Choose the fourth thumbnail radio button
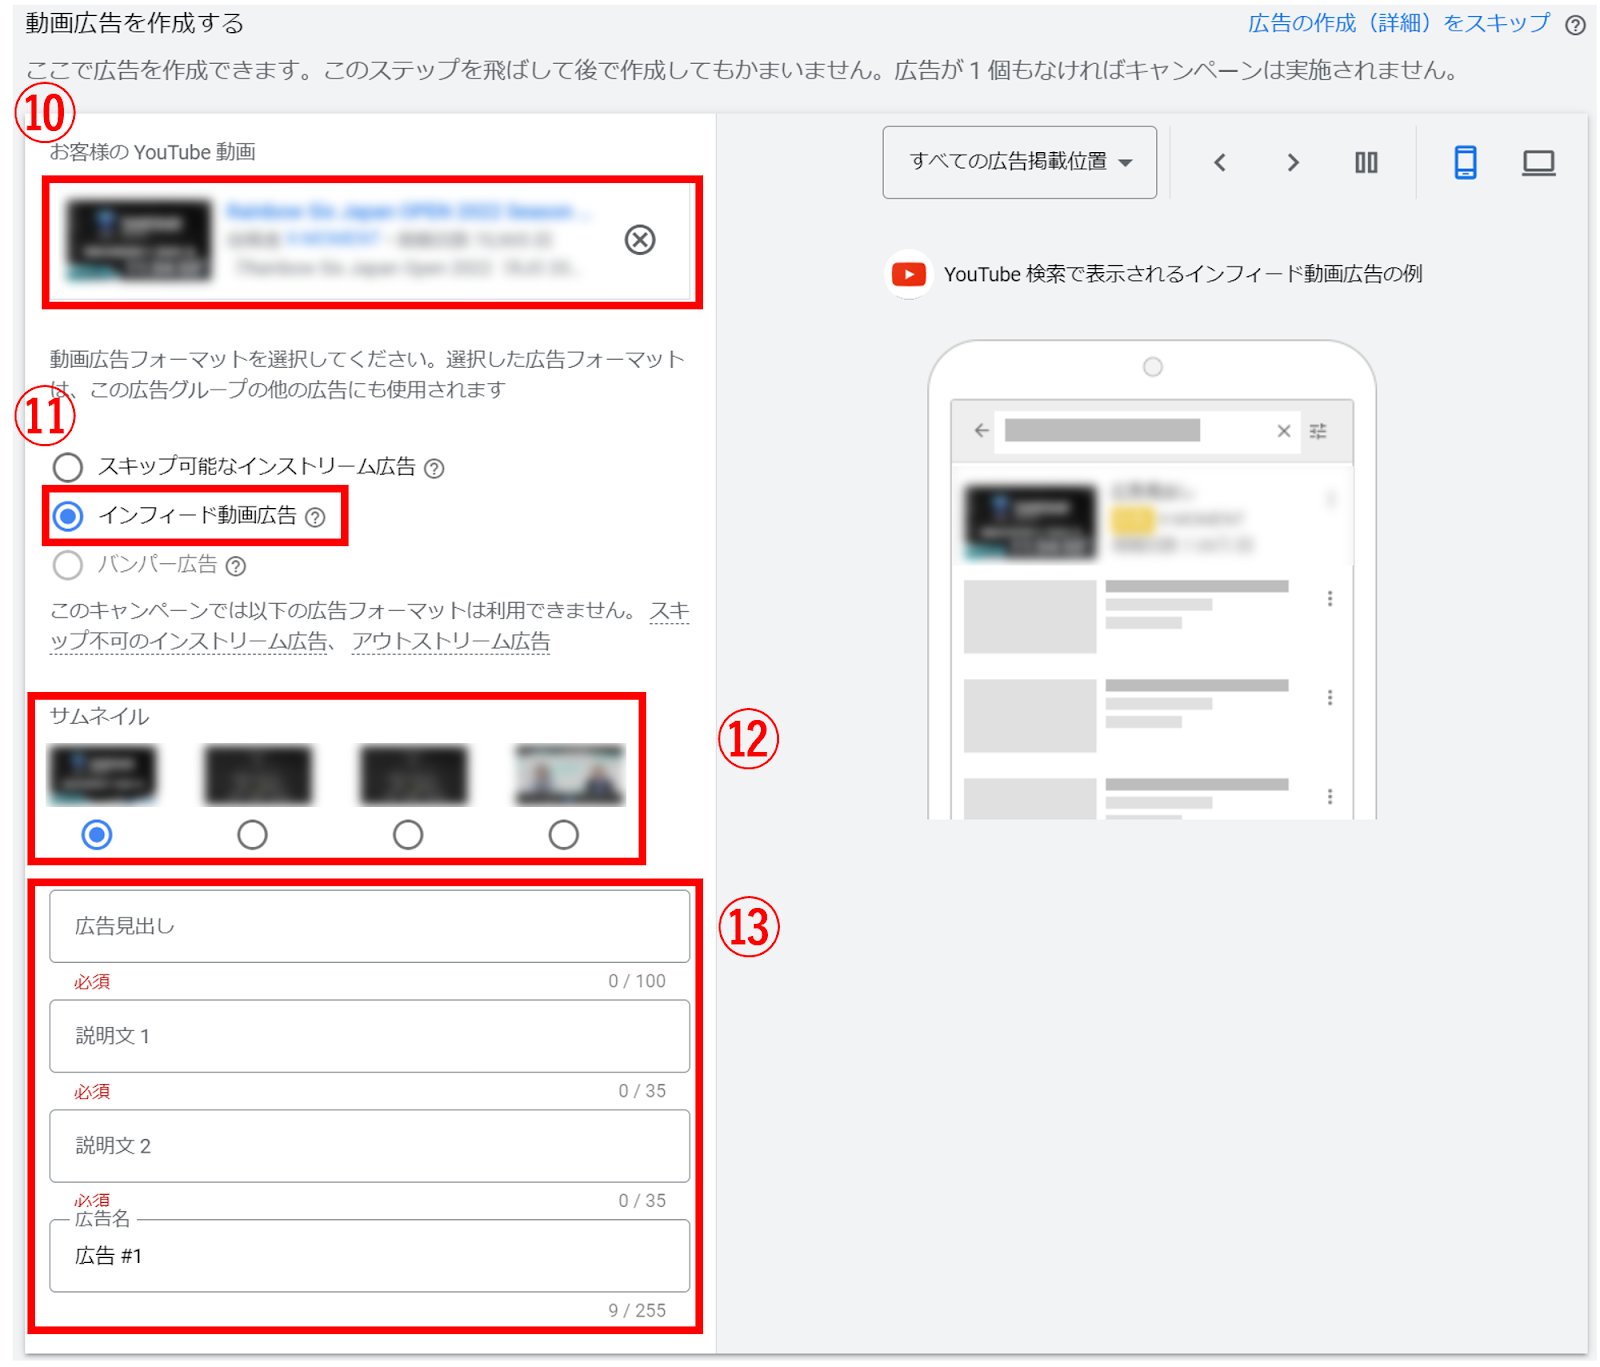This screenshot has width=1600, height=1367. [563, 834]
